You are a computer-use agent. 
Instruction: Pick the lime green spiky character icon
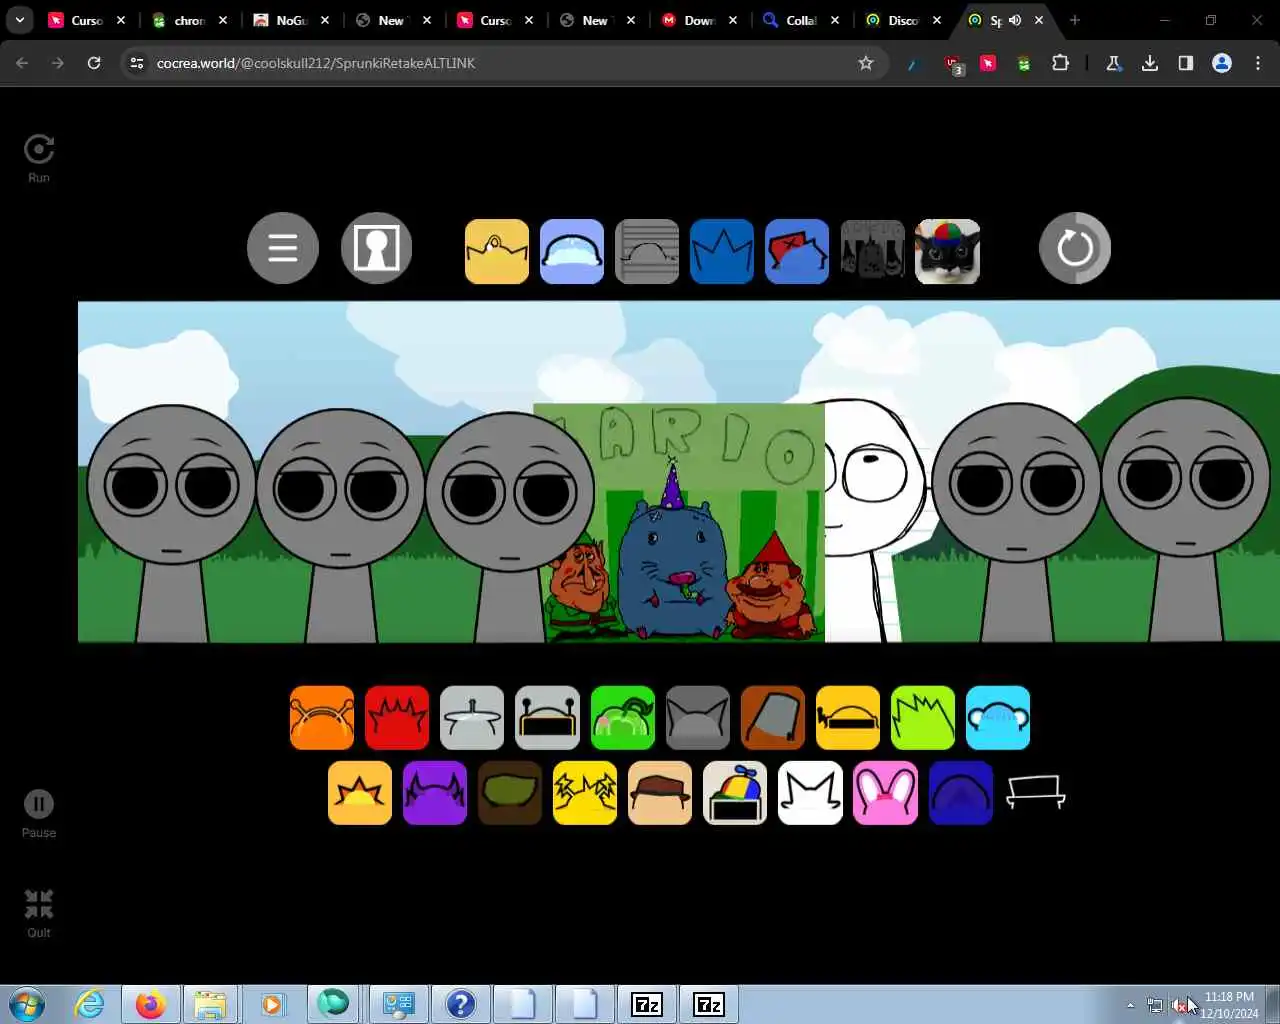[923, 718]
